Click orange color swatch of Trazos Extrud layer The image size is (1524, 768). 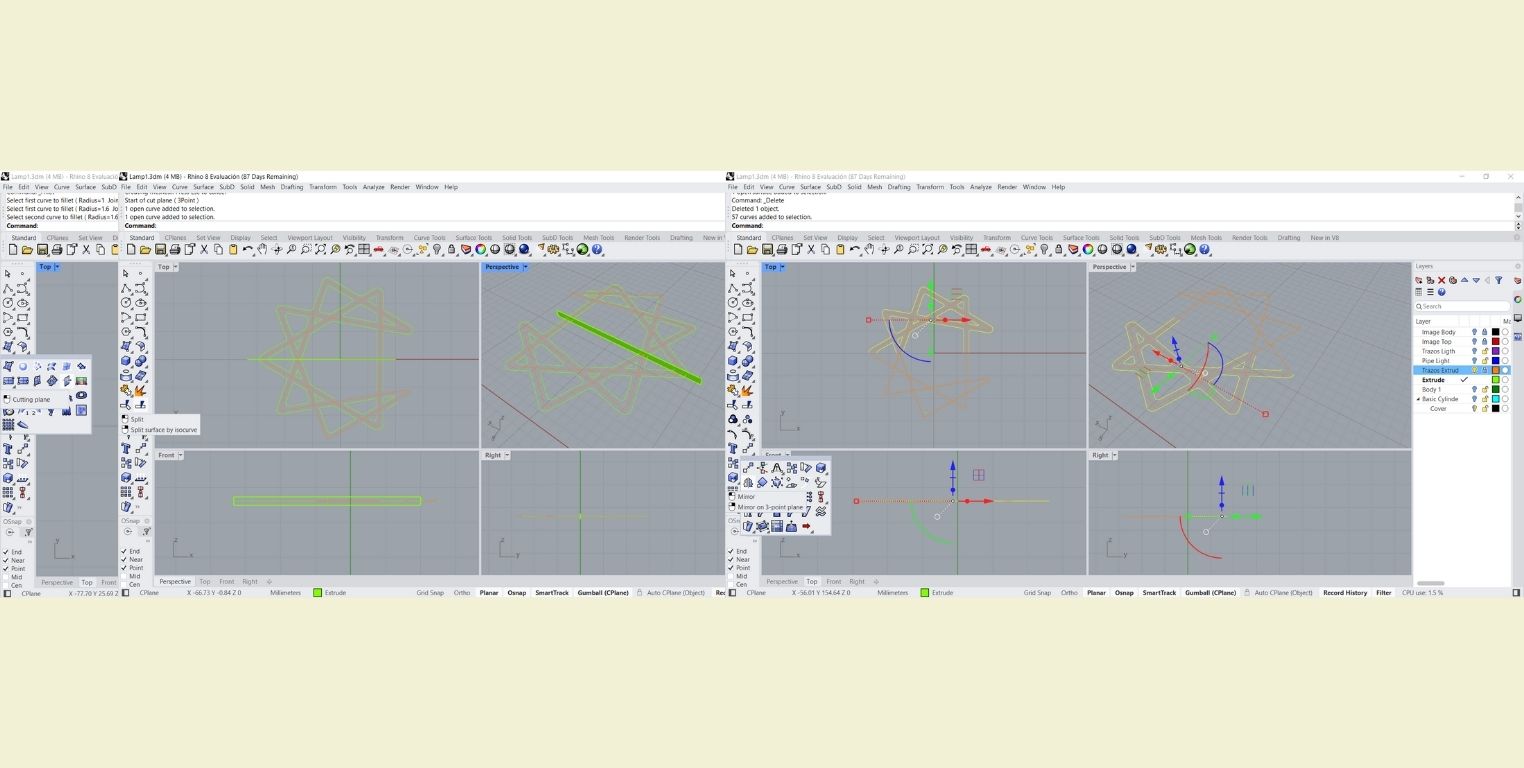point(1495,370)
